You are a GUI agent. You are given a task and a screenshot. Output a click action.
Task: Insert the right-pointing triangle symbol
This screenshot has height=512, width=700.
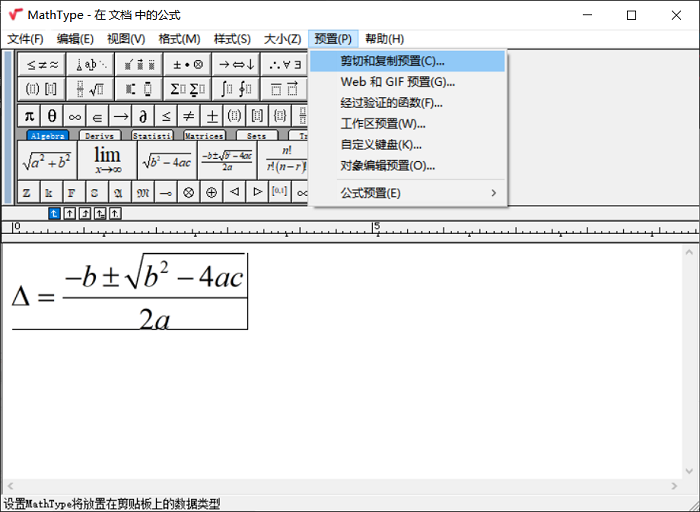point(257,192)
